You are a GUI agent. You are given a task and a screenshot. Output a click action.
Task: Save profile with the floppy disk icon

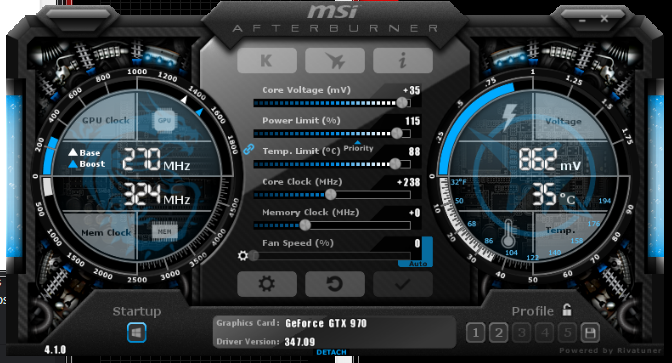(590, 333)
